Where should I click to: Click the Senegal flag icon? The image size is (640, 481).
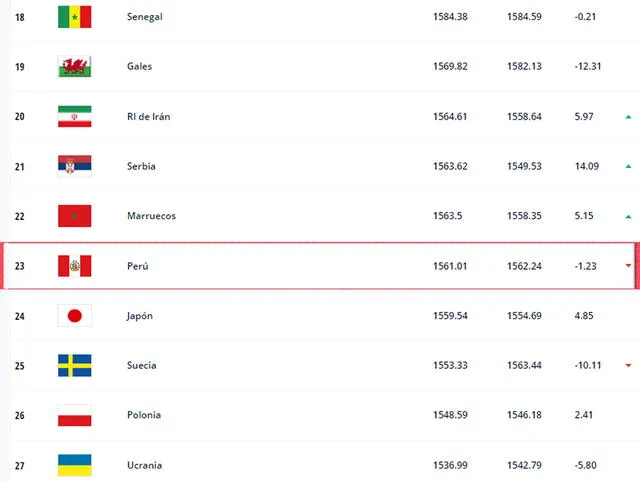pos(75,17)
